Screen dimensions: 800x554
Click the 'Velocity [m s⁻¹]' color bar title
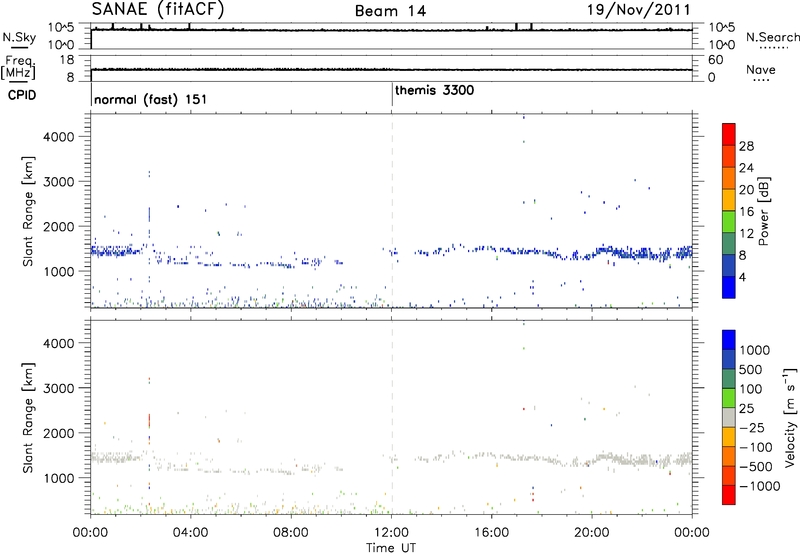click(x=790, y=418)
